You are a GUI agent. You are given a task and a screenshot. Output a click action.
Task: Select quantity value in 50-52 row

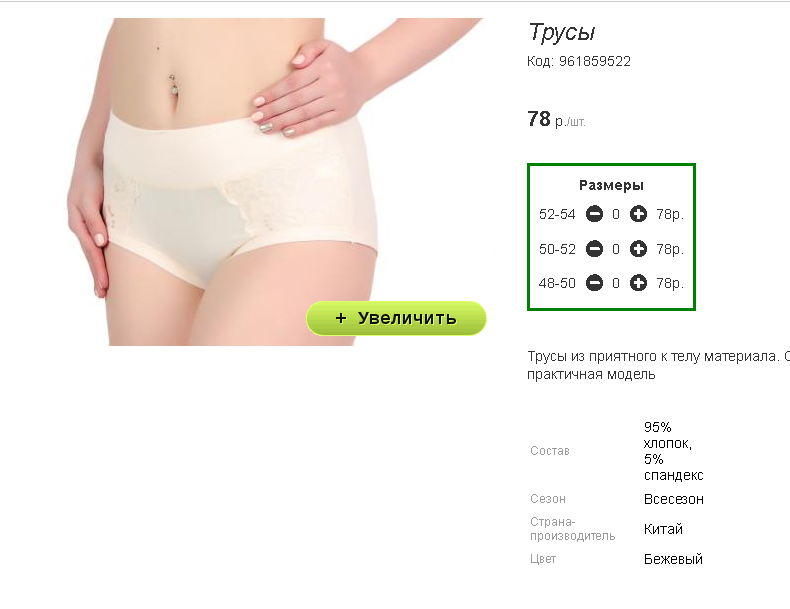pyautogui.click(x=616, y=249)
